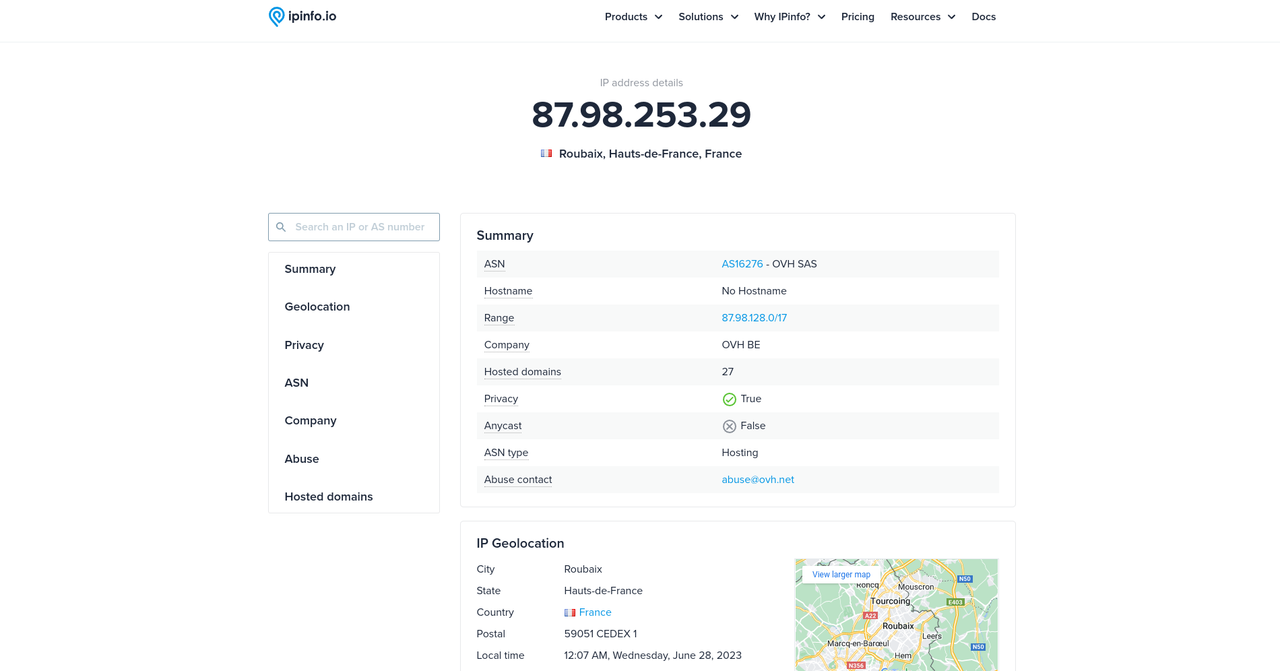Click the French flag beside Roubaix heading
Viewport: 1280px width, 671px height.
coord(546,154)
